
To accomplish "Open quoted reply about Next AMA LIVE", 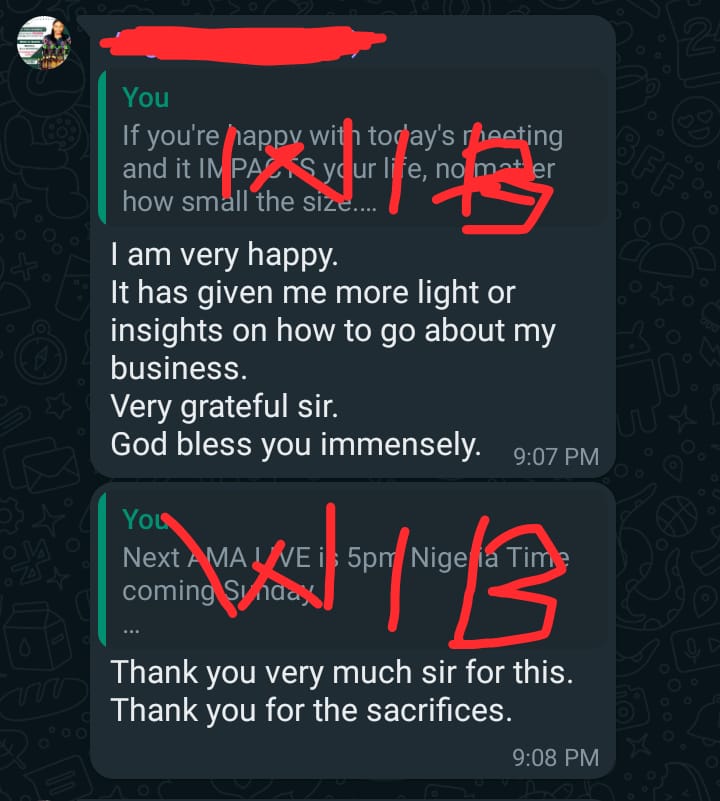I will click(x=355, y=570).
